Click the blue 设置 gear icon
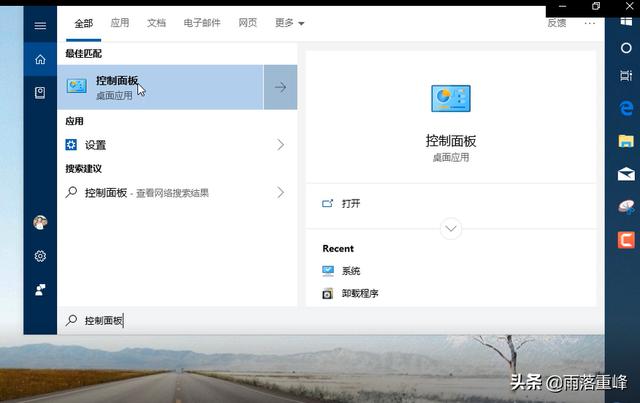Screen dimensions: 640x403 (71, 145)
